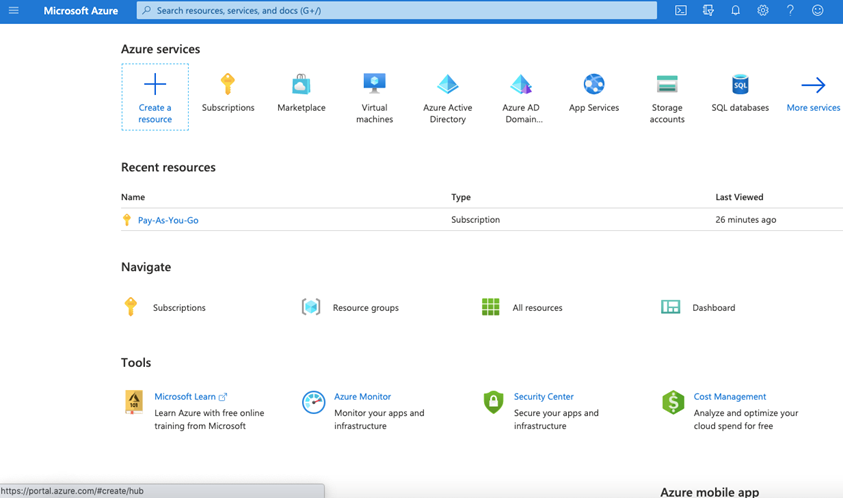Open the App Services icon
Screen dimensions: 843x498
pos(594,84)
